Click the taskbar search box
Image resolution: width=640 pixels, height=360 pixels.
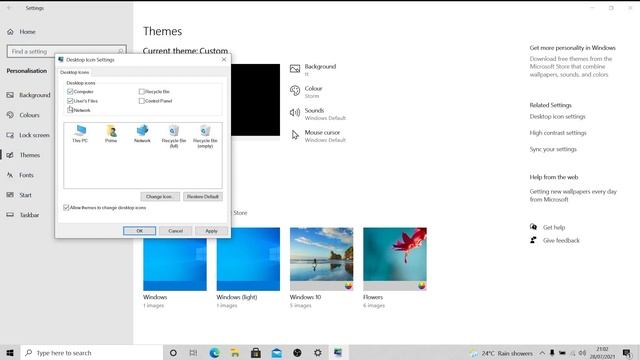pyautogui.click(x=92, y=353)
